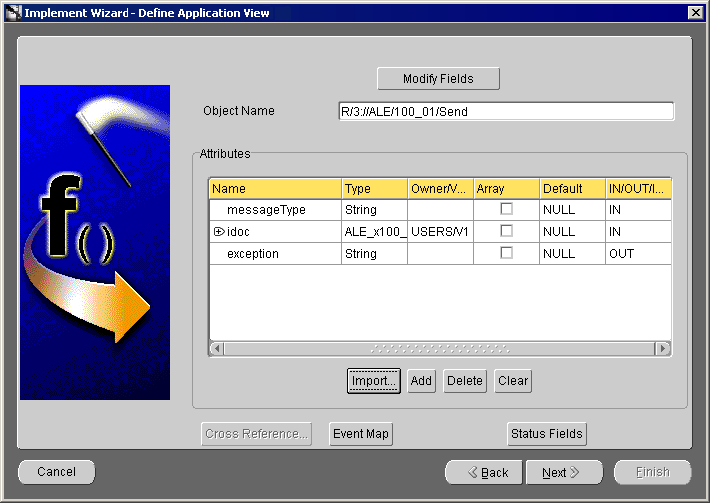Toggle Array checkbox for exception
This screenshot has height=503, width=710.
(506, 253)
